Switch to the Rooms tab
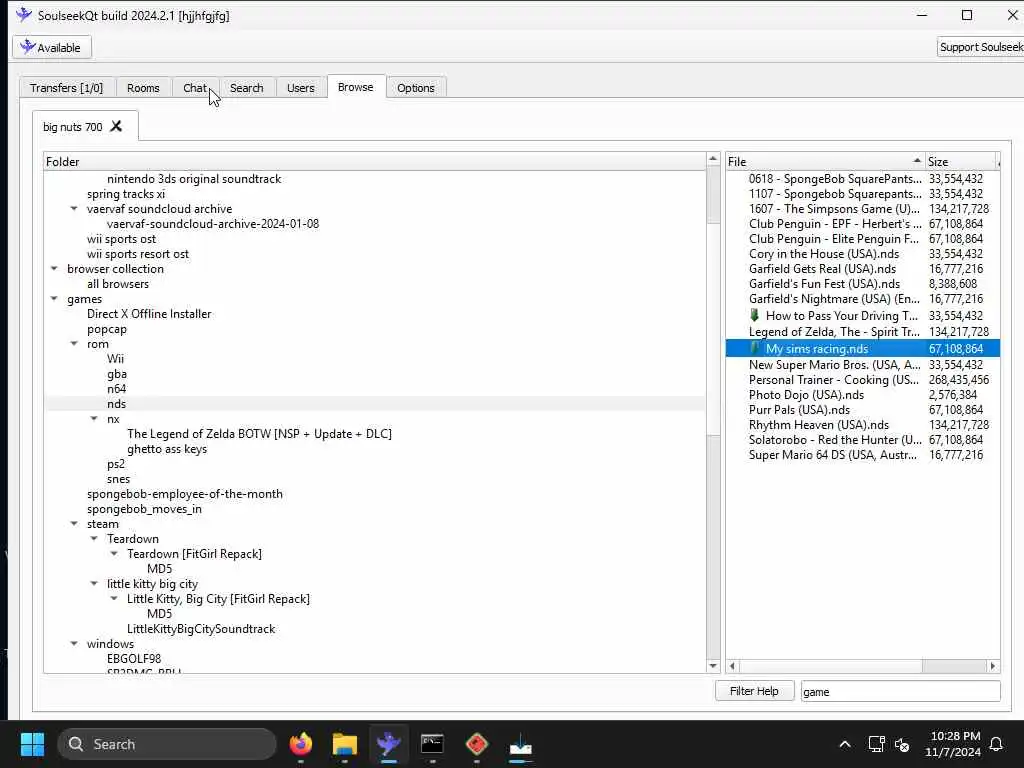The height and width of the screenshot is (768, 1024). pos(143,88)
